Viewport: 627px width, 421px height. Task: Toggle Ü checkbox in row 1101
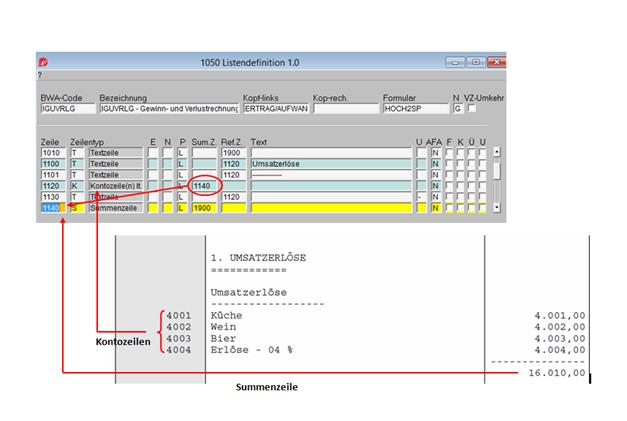[x=471, y=175]
